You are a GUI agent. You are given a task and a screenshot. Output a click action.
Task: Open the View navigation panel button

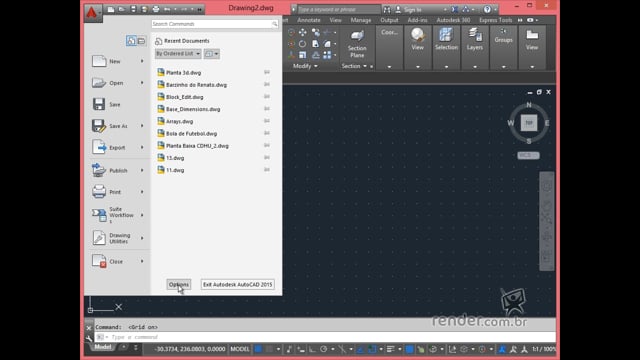[418, 47]
